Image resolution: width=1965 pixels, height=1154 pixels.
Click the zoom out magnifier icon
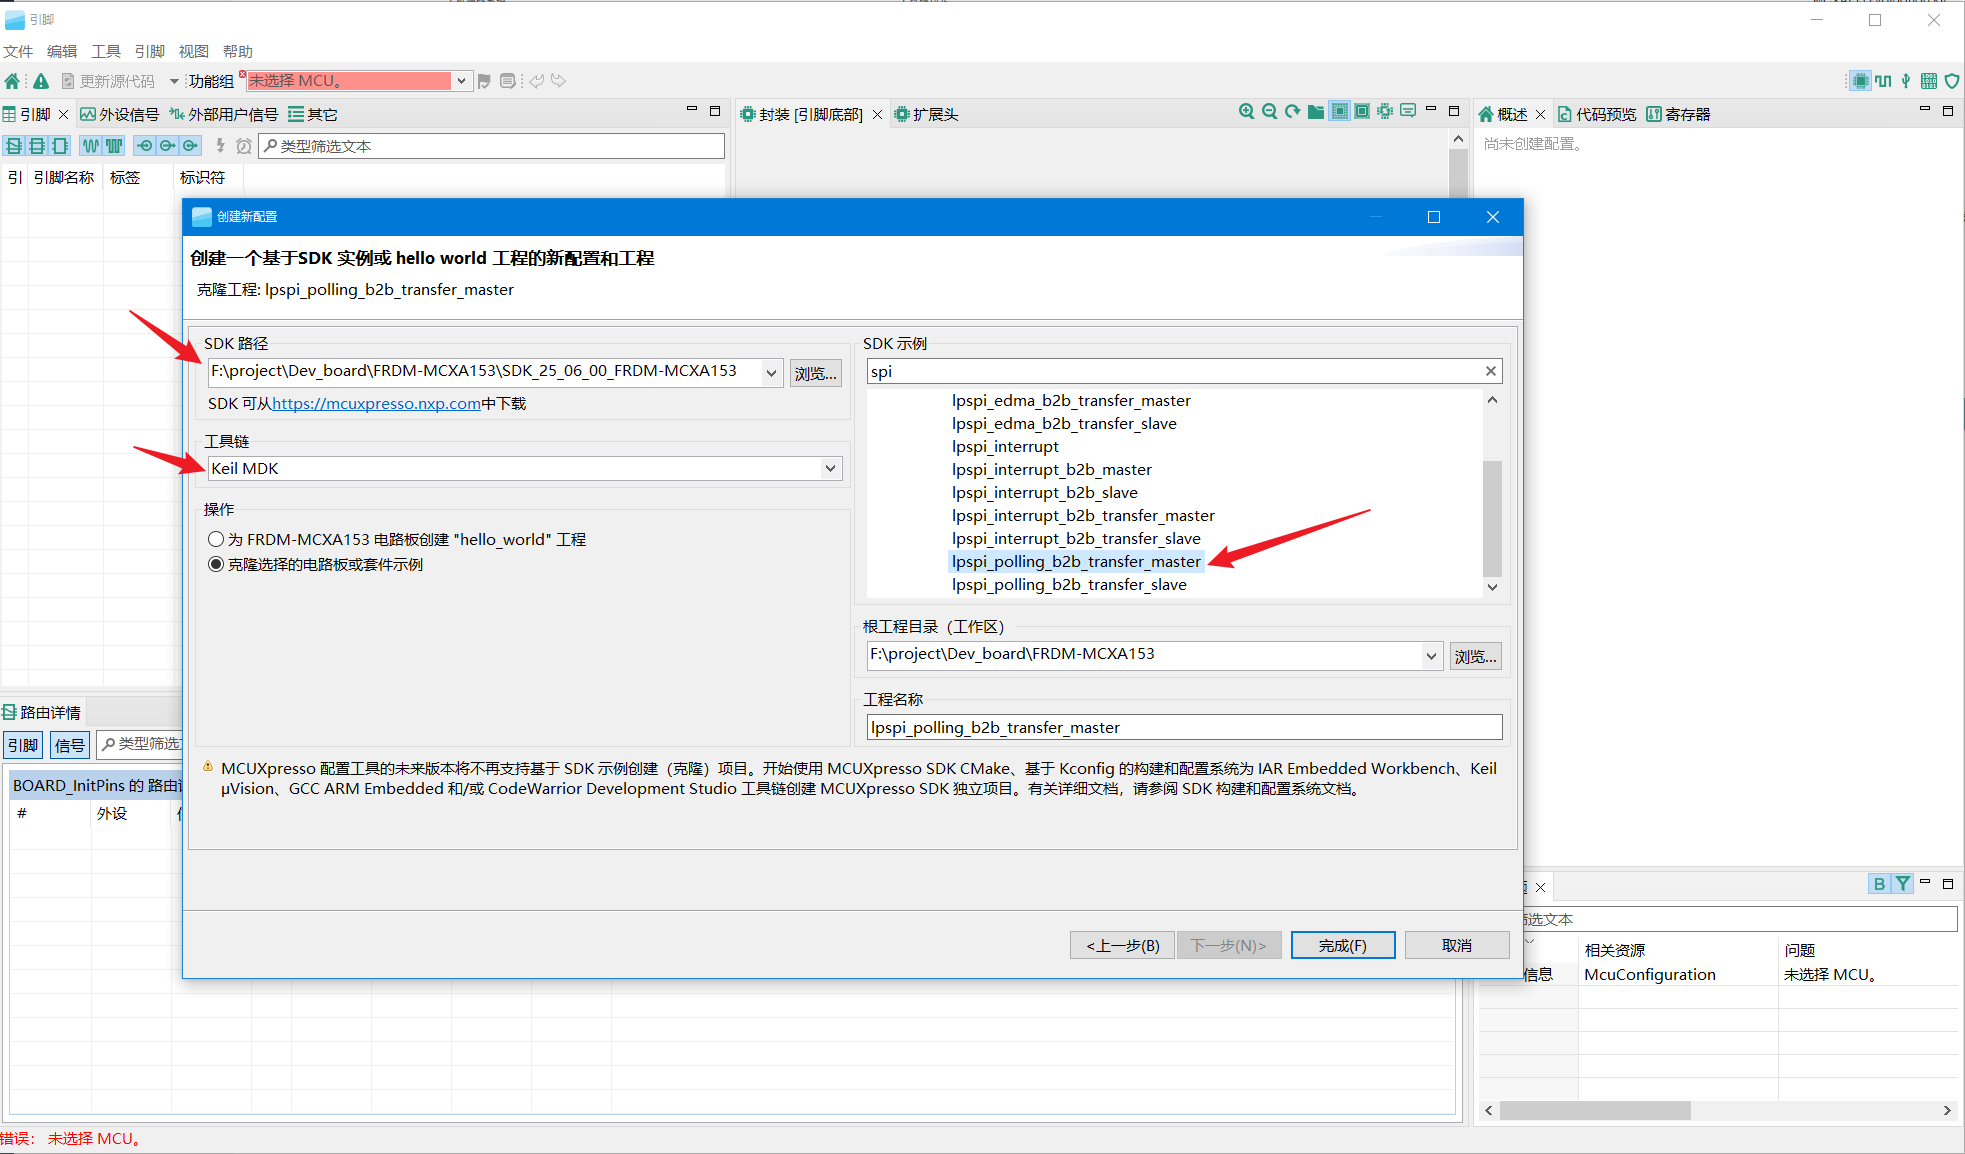click(x=1269, y=112)
